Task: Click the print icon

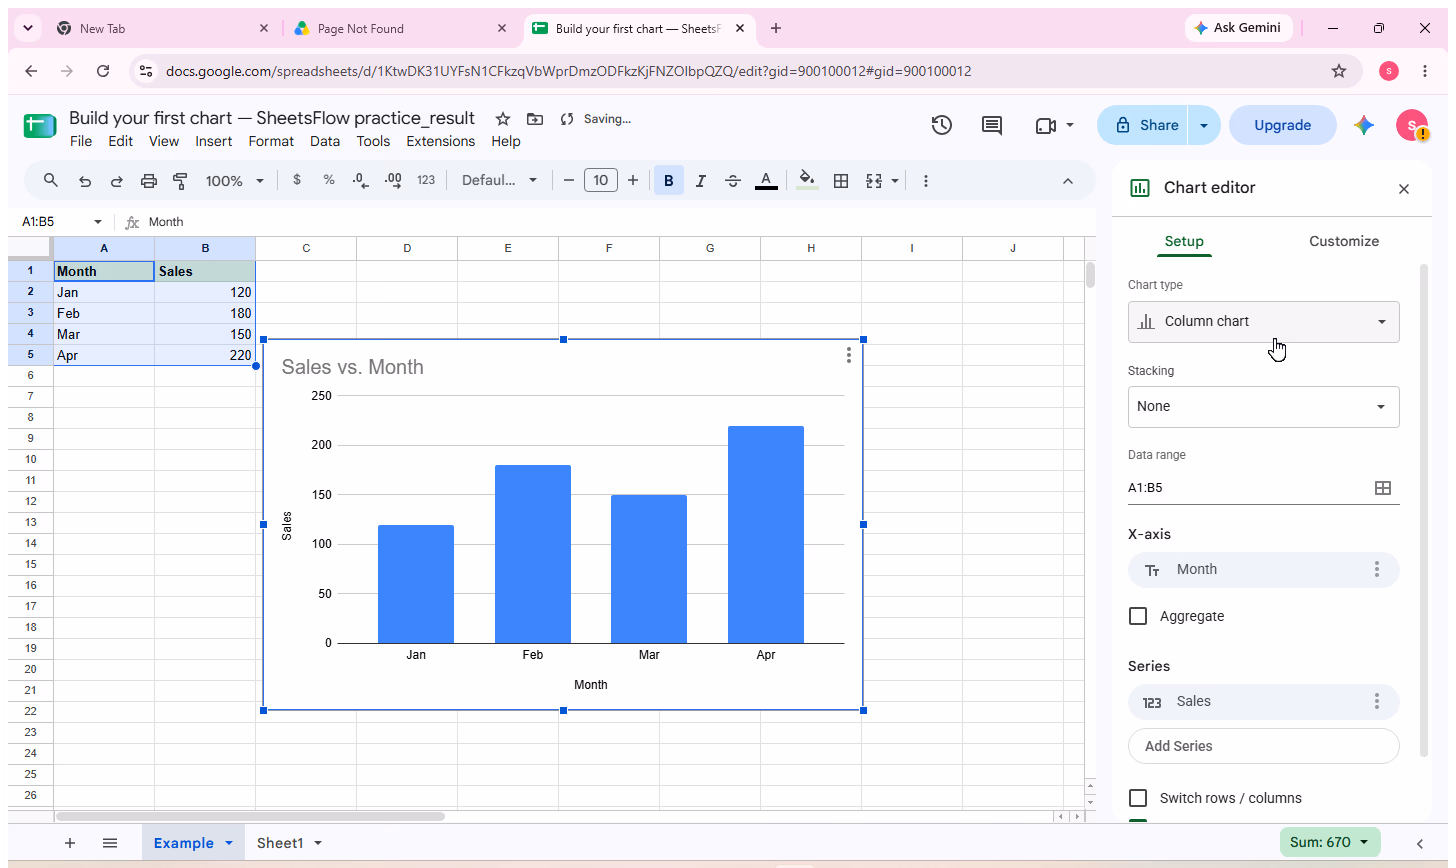Action: coord(149,181)
